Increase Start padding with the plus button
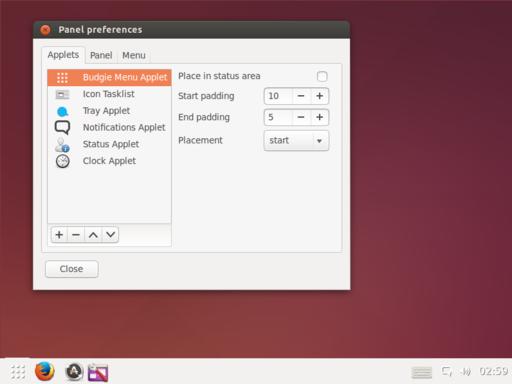 320,96
